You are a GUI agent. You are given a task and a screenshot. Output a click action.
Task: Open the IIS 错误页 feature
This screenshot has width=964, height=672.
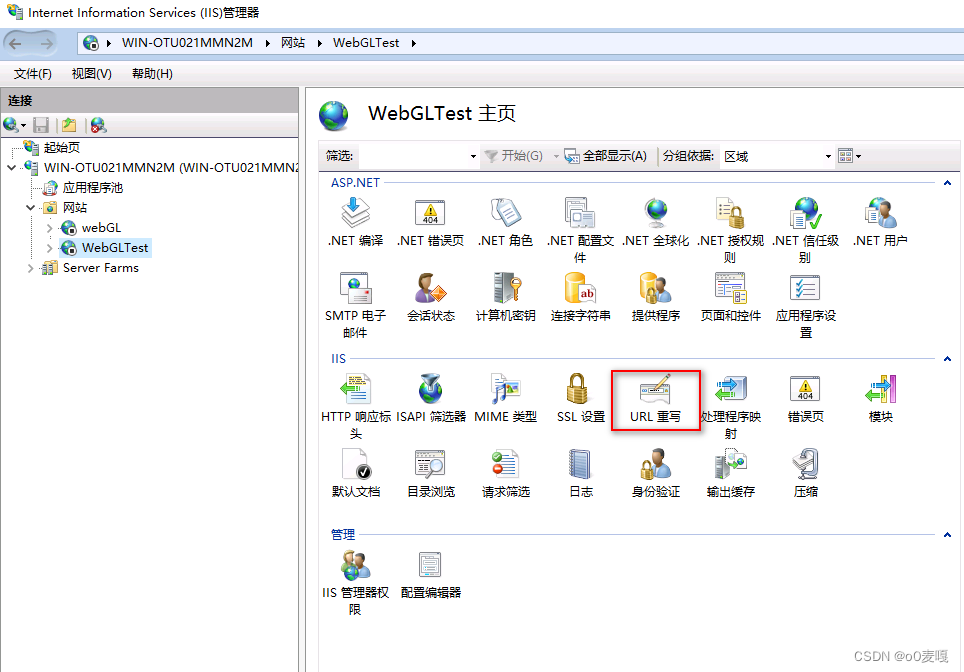[805, 398]
